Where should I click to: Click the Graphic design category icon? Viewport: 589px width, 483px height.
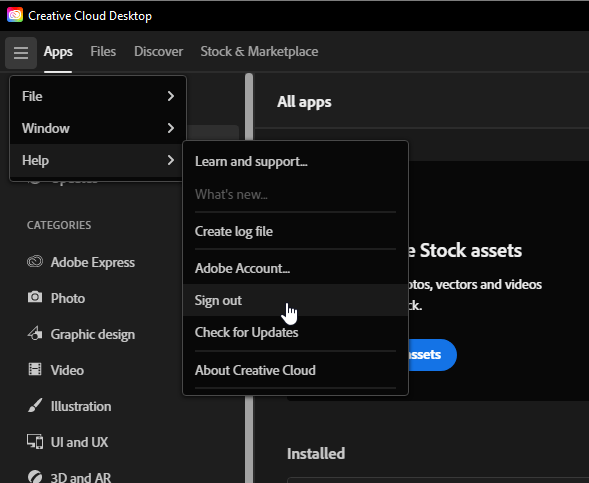pos(35,333)
